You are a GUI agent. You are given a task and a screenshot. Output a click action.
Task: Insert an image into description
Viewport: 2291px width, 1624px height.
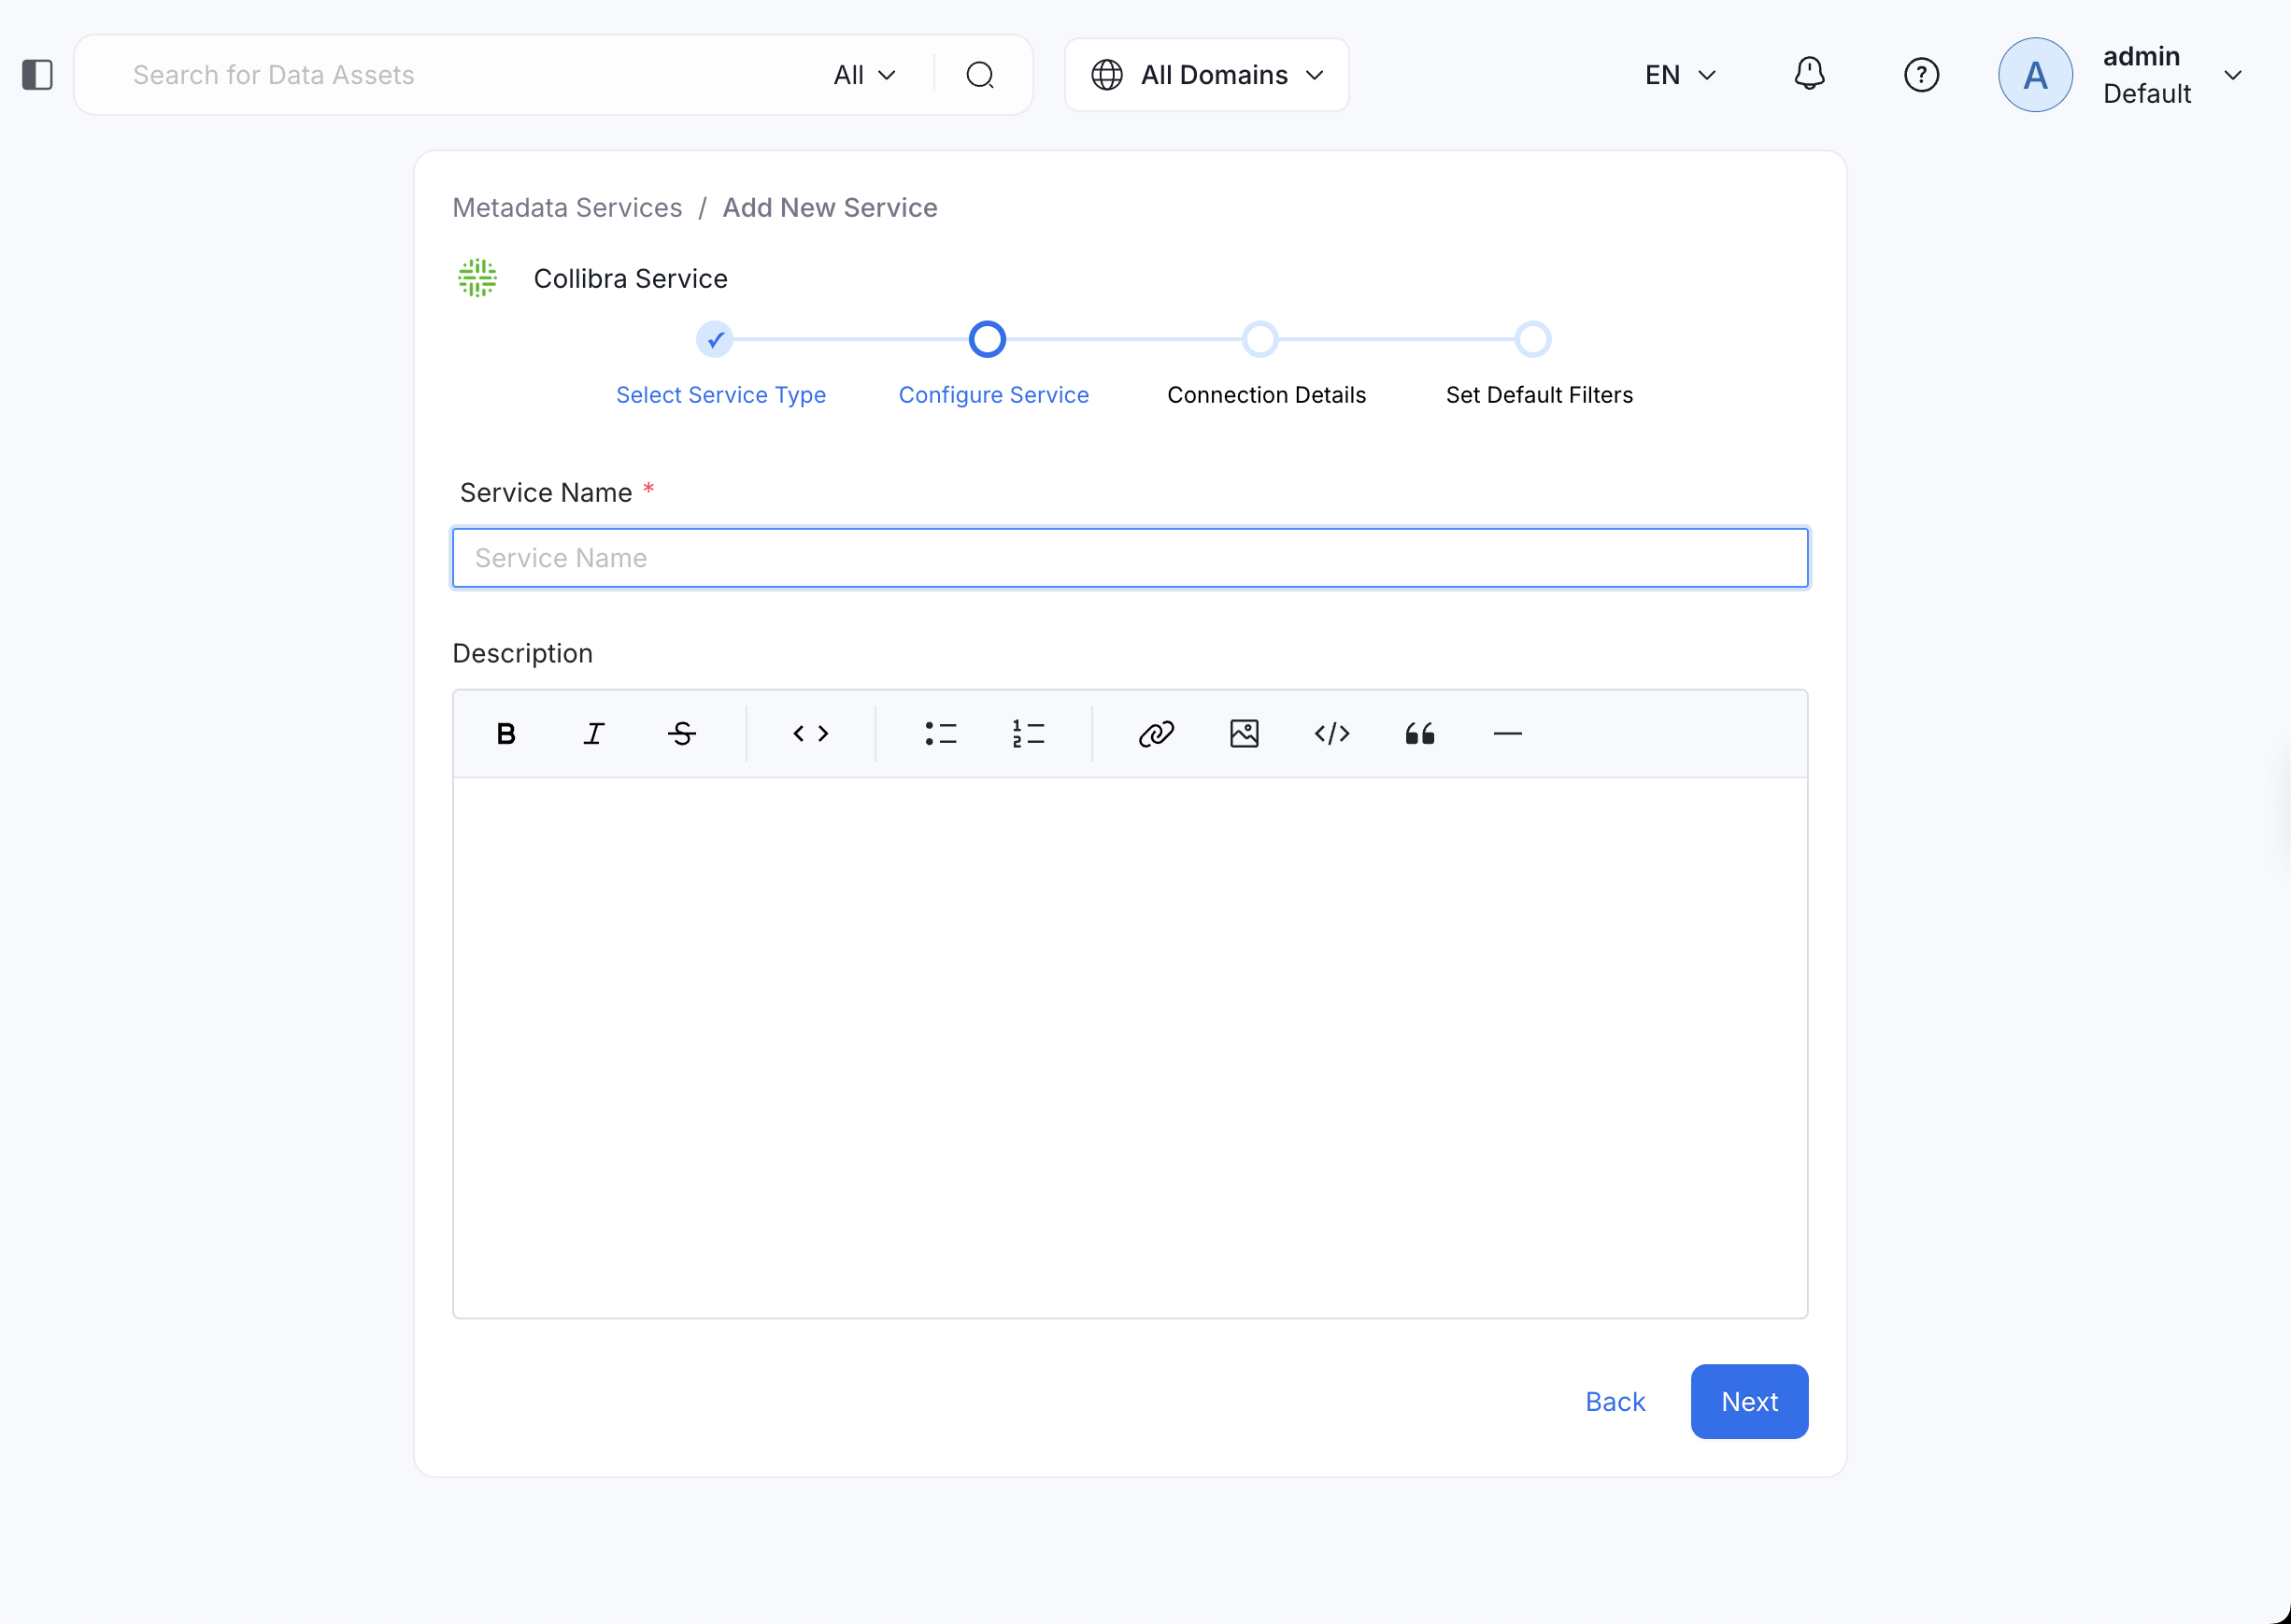click(1244, 734)
